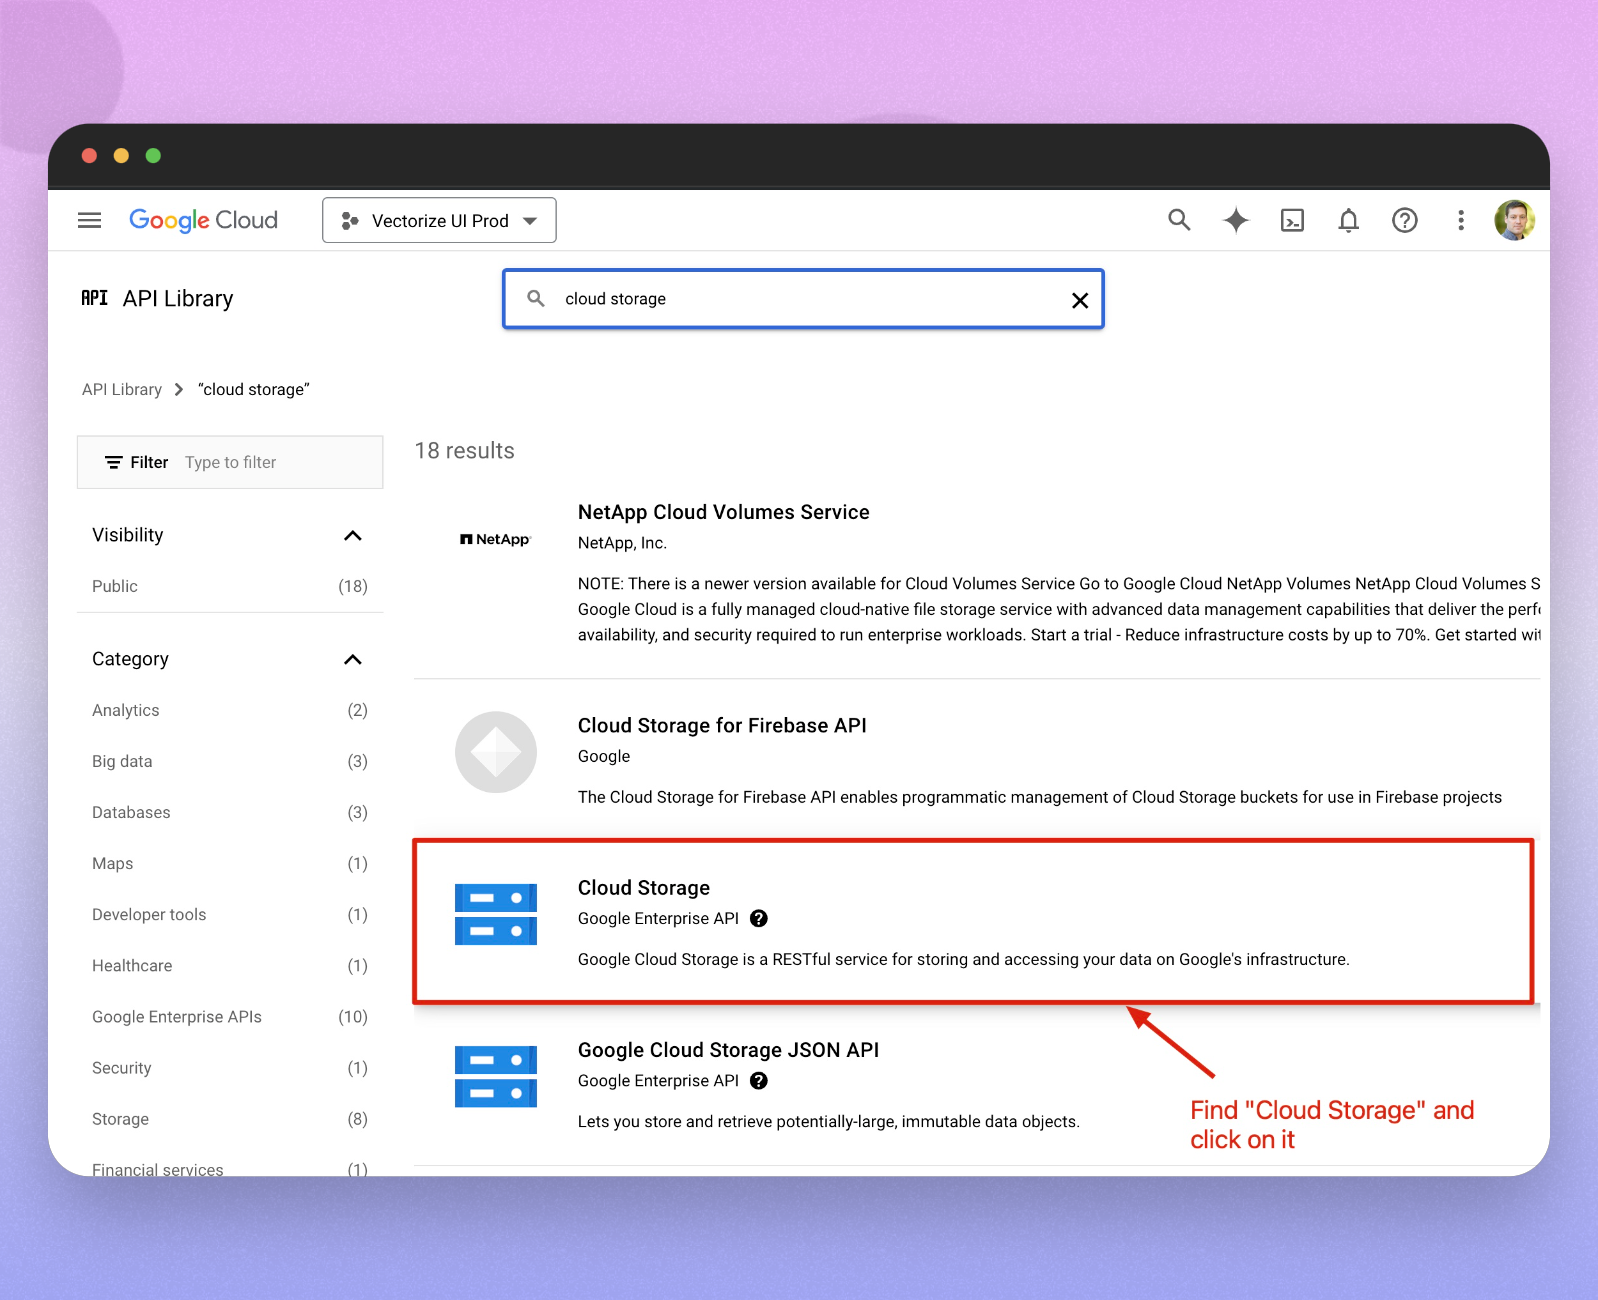Click the NetApp, Inc. publisher text

(x=622, y=543)
